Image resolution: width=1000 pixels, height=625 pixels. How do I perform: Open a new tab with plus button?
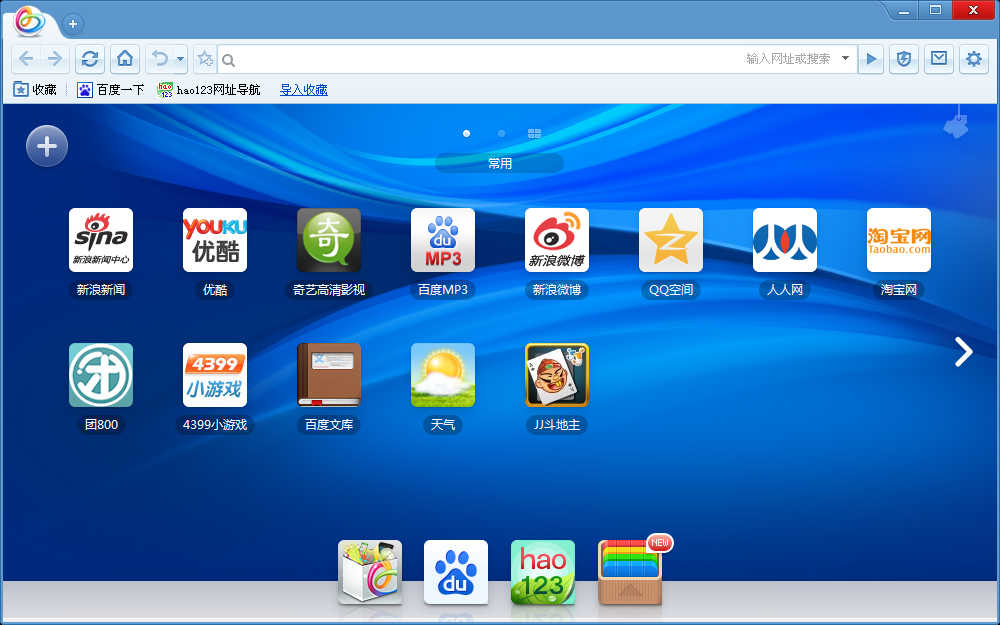point(73,24)
